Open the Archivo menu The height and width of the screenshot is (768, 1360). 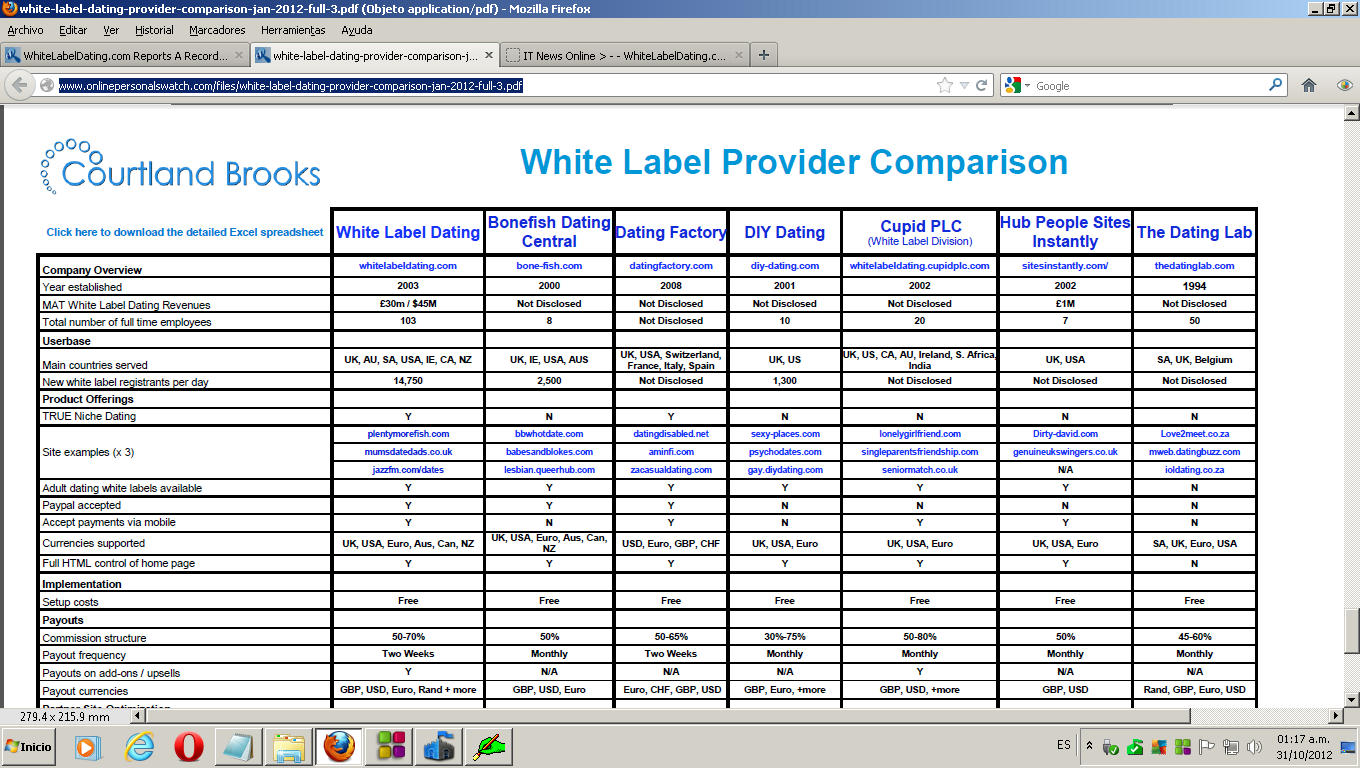25,30
